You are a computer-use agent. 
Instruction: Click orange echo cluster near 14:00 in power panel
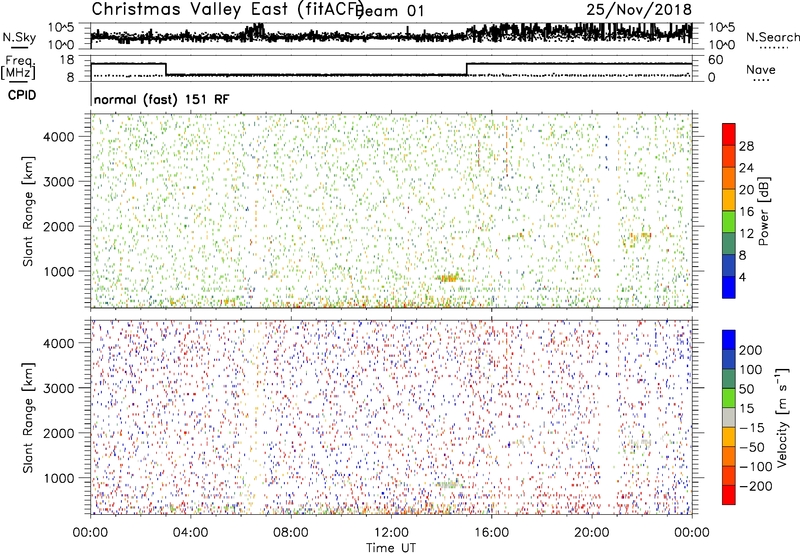pos(449,278)
